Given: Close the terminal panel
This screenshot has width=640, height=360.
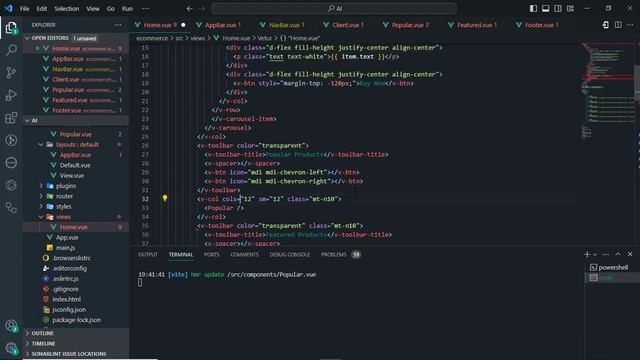Looking at the screenshot, I should click(630, 254).
